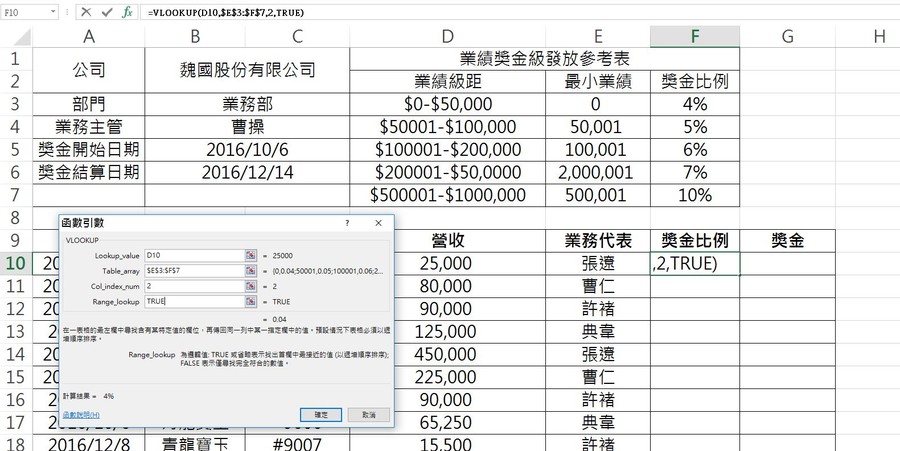
Task: Select the whole sheet via corner triangle
Action: tap(22, 37)
